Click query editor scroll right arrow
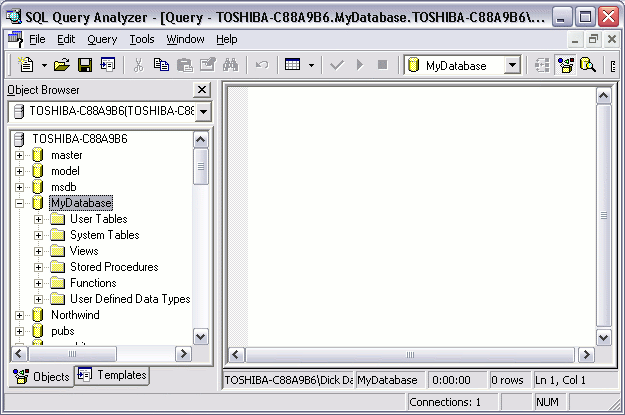Viewport: 625px width, 415px height. click(586, 354)
